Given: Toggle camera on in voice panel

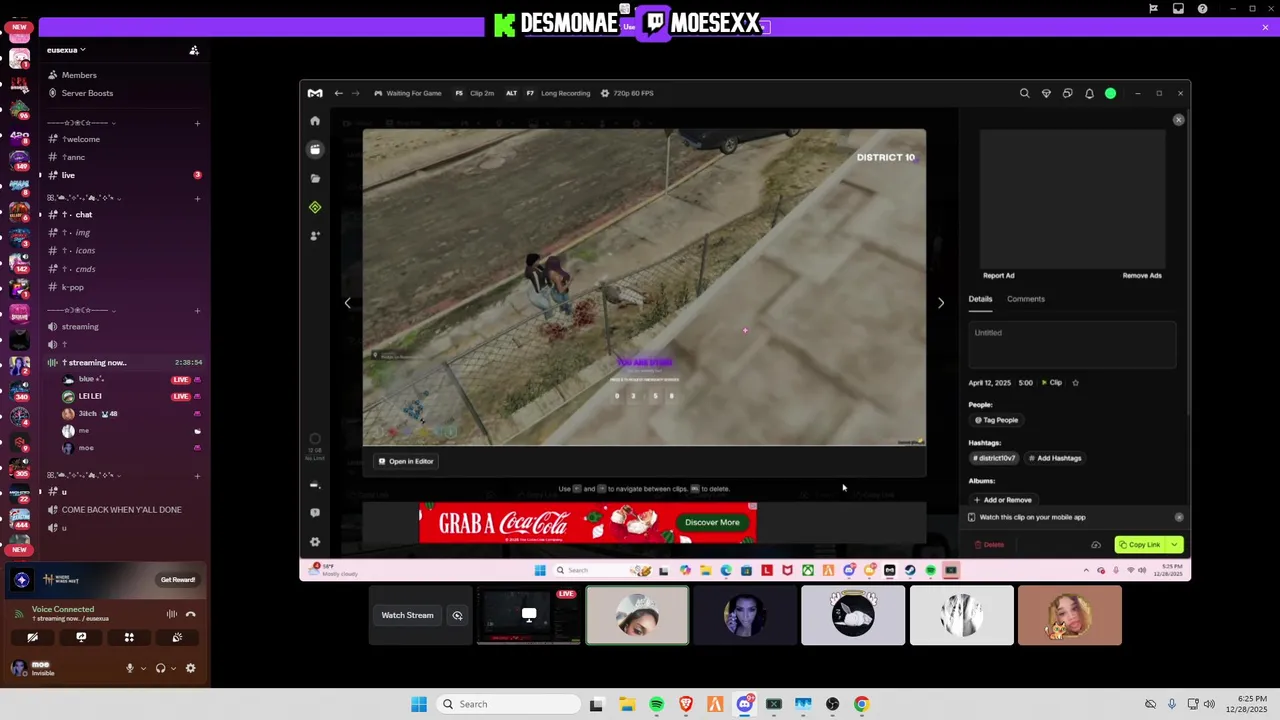Looking at the screenshot, I should [33, 637].
